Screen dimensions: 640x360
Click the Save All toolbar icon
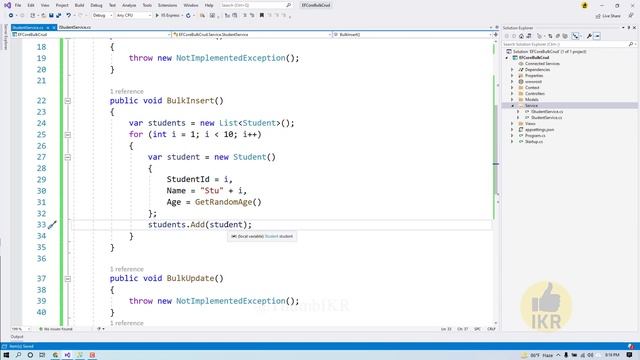(x=58, y=16)
